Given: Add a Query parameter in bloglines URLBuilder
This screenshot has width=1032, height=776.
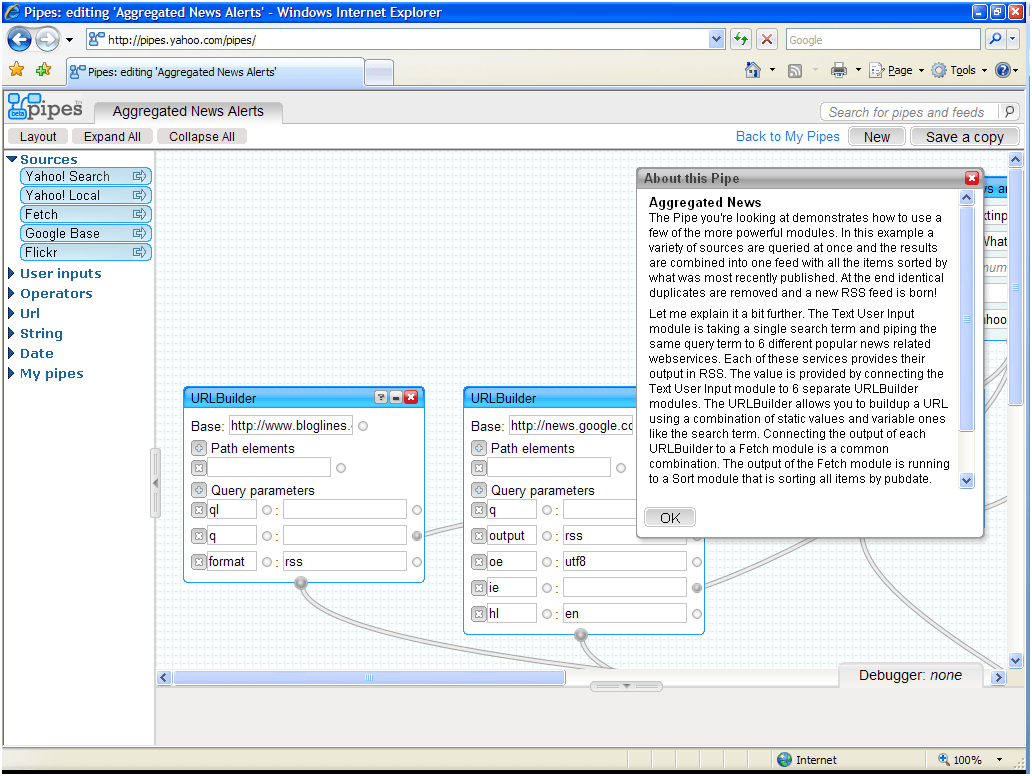Looking at the screenshot, I should click(x=199, y=490).
